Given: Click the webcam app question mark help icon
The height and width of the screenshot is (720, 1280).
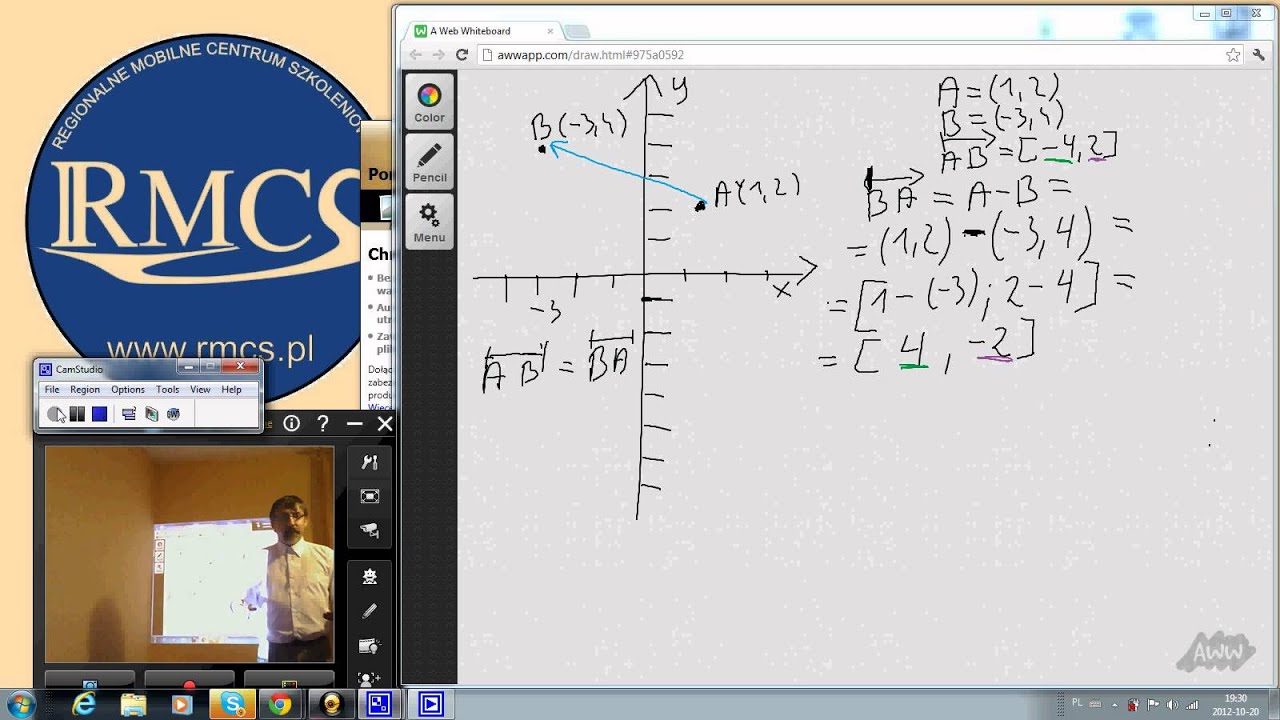Looking at the screenshot, I should pyautogui.click(x=323, y=424).
